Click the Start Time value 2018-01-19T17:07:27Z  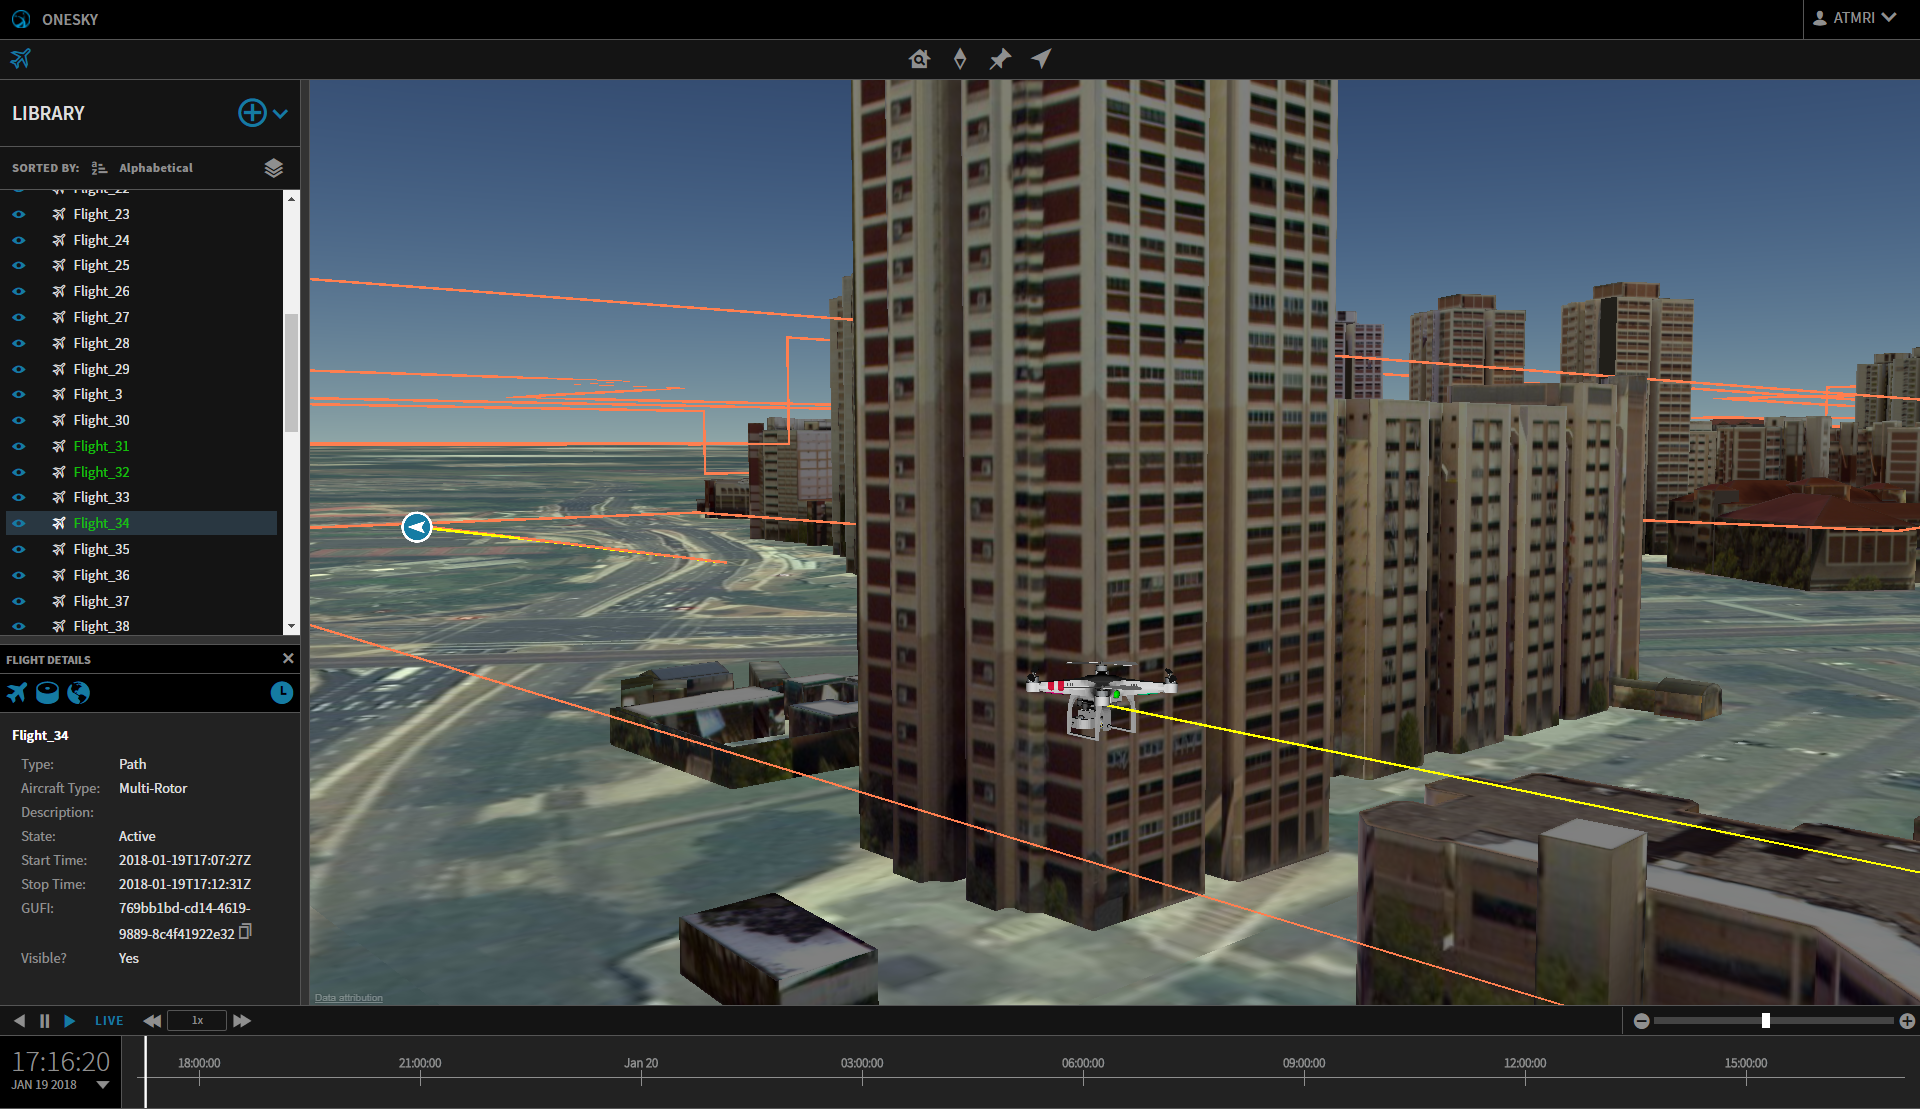[x=185, y=860]
